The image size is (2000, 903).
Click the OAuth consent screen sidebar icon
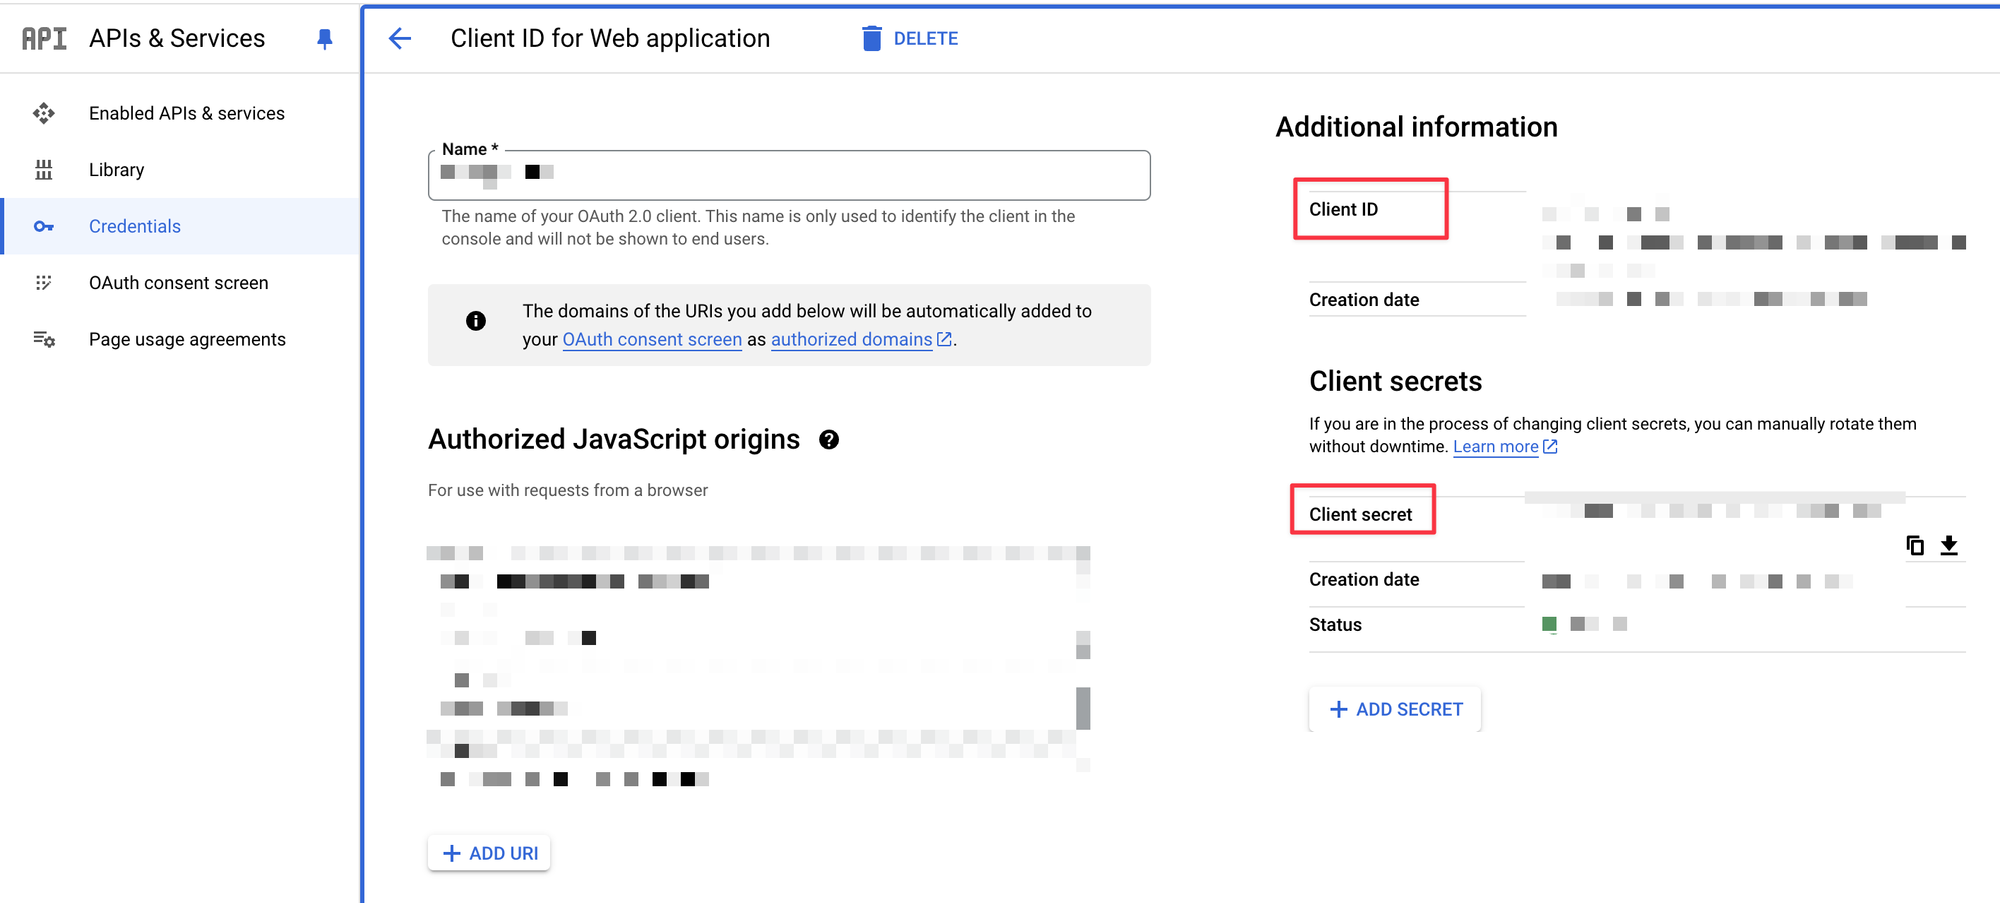(x=44, y=283)
